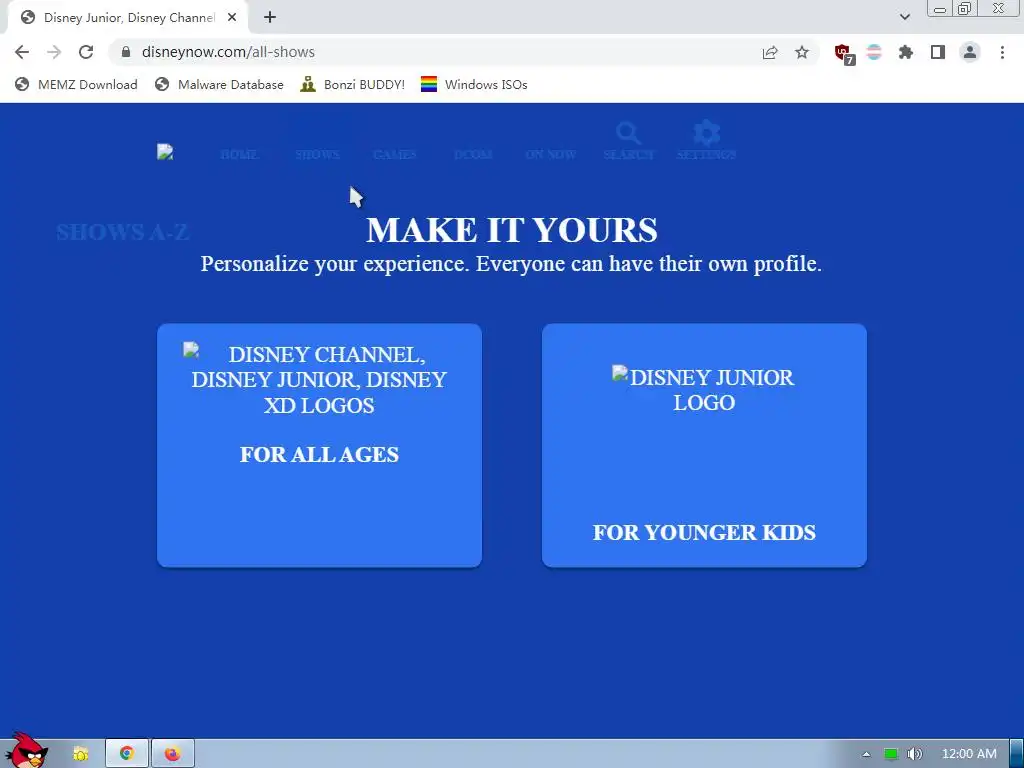
Task: Open the Windows ISOs bookmark
Action: click(x=474, y=84)
